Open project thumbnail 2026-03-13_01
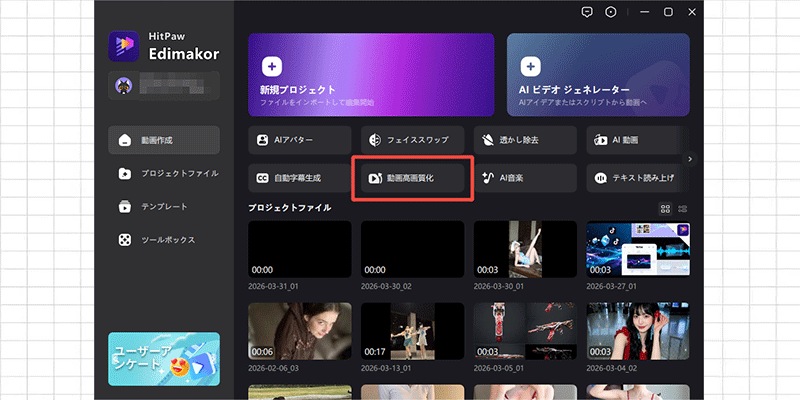The height and width of the screenshot is (400, 800). click(x=413, y=331)
